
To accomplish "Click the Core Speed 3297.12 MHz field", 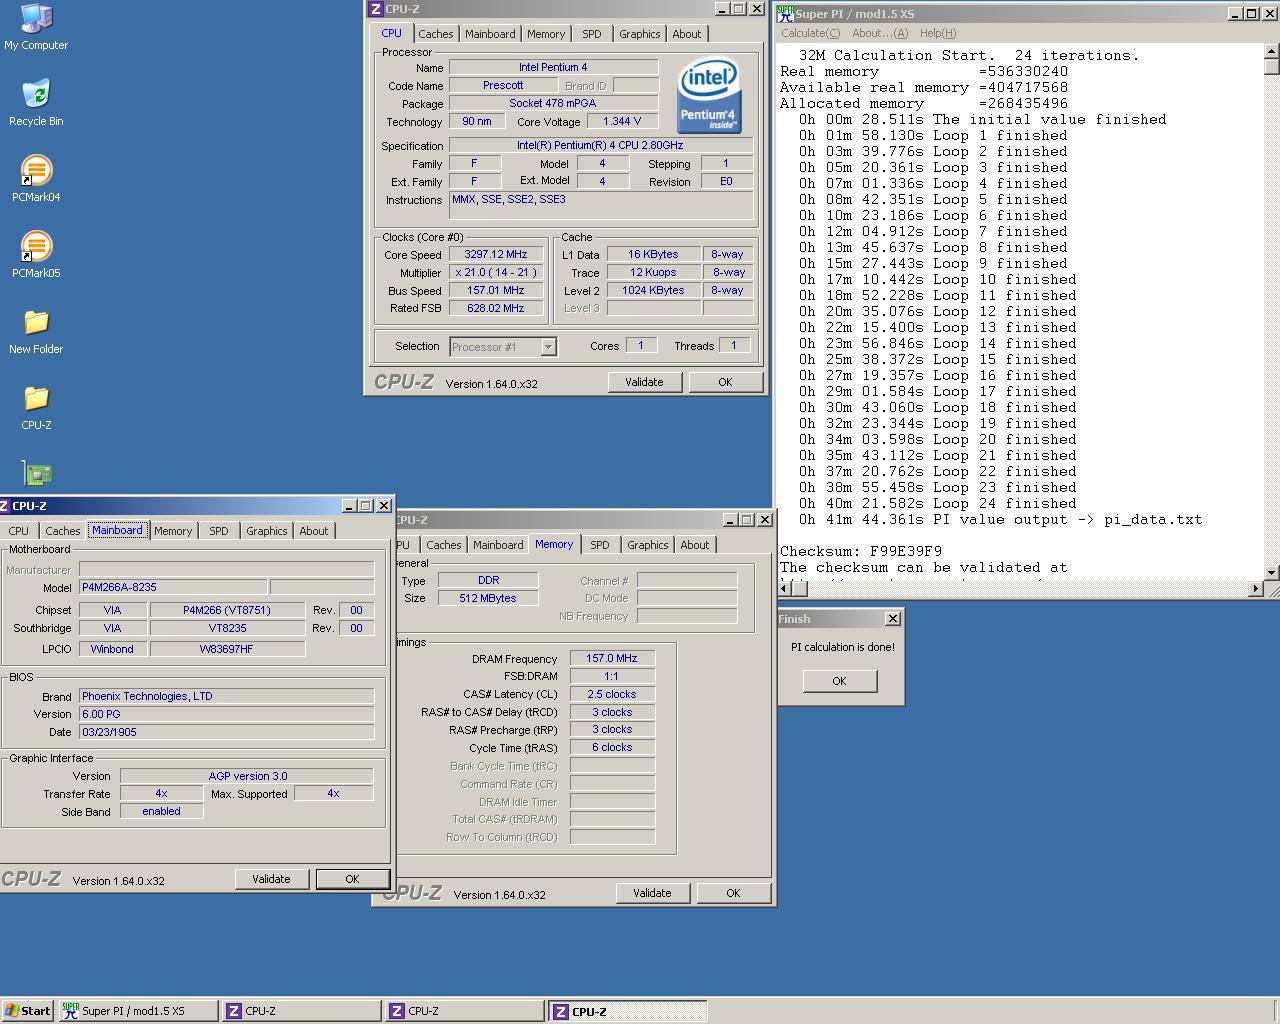I will click(496, 255).
